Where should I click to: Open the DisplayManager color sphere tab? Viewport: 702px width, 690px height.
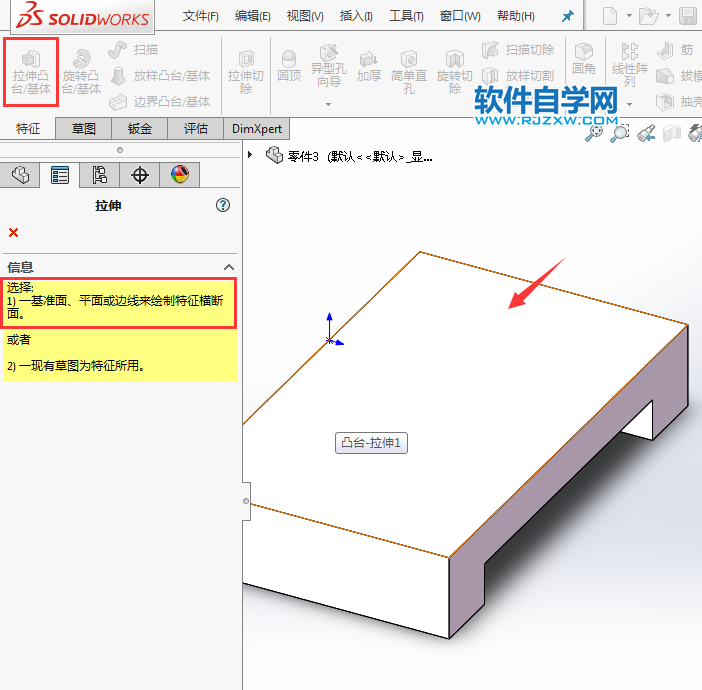click(x=179, y=175)
